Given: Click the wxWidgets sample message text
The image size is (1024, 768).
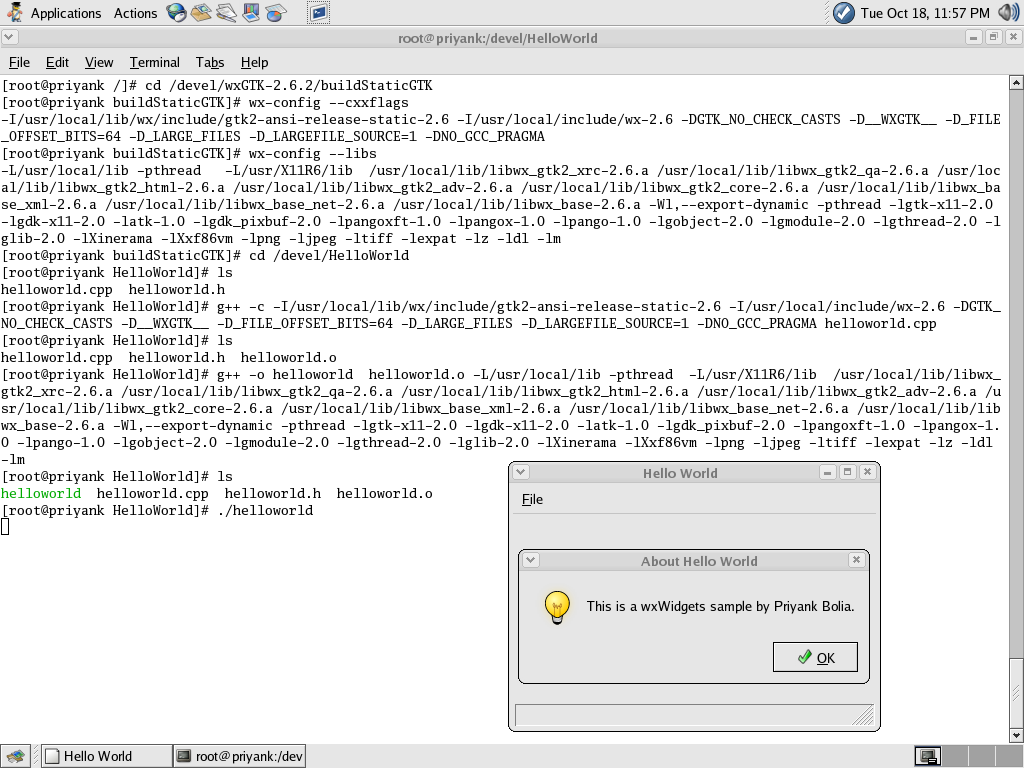Looking at the screenshot, I should (720, 607).
